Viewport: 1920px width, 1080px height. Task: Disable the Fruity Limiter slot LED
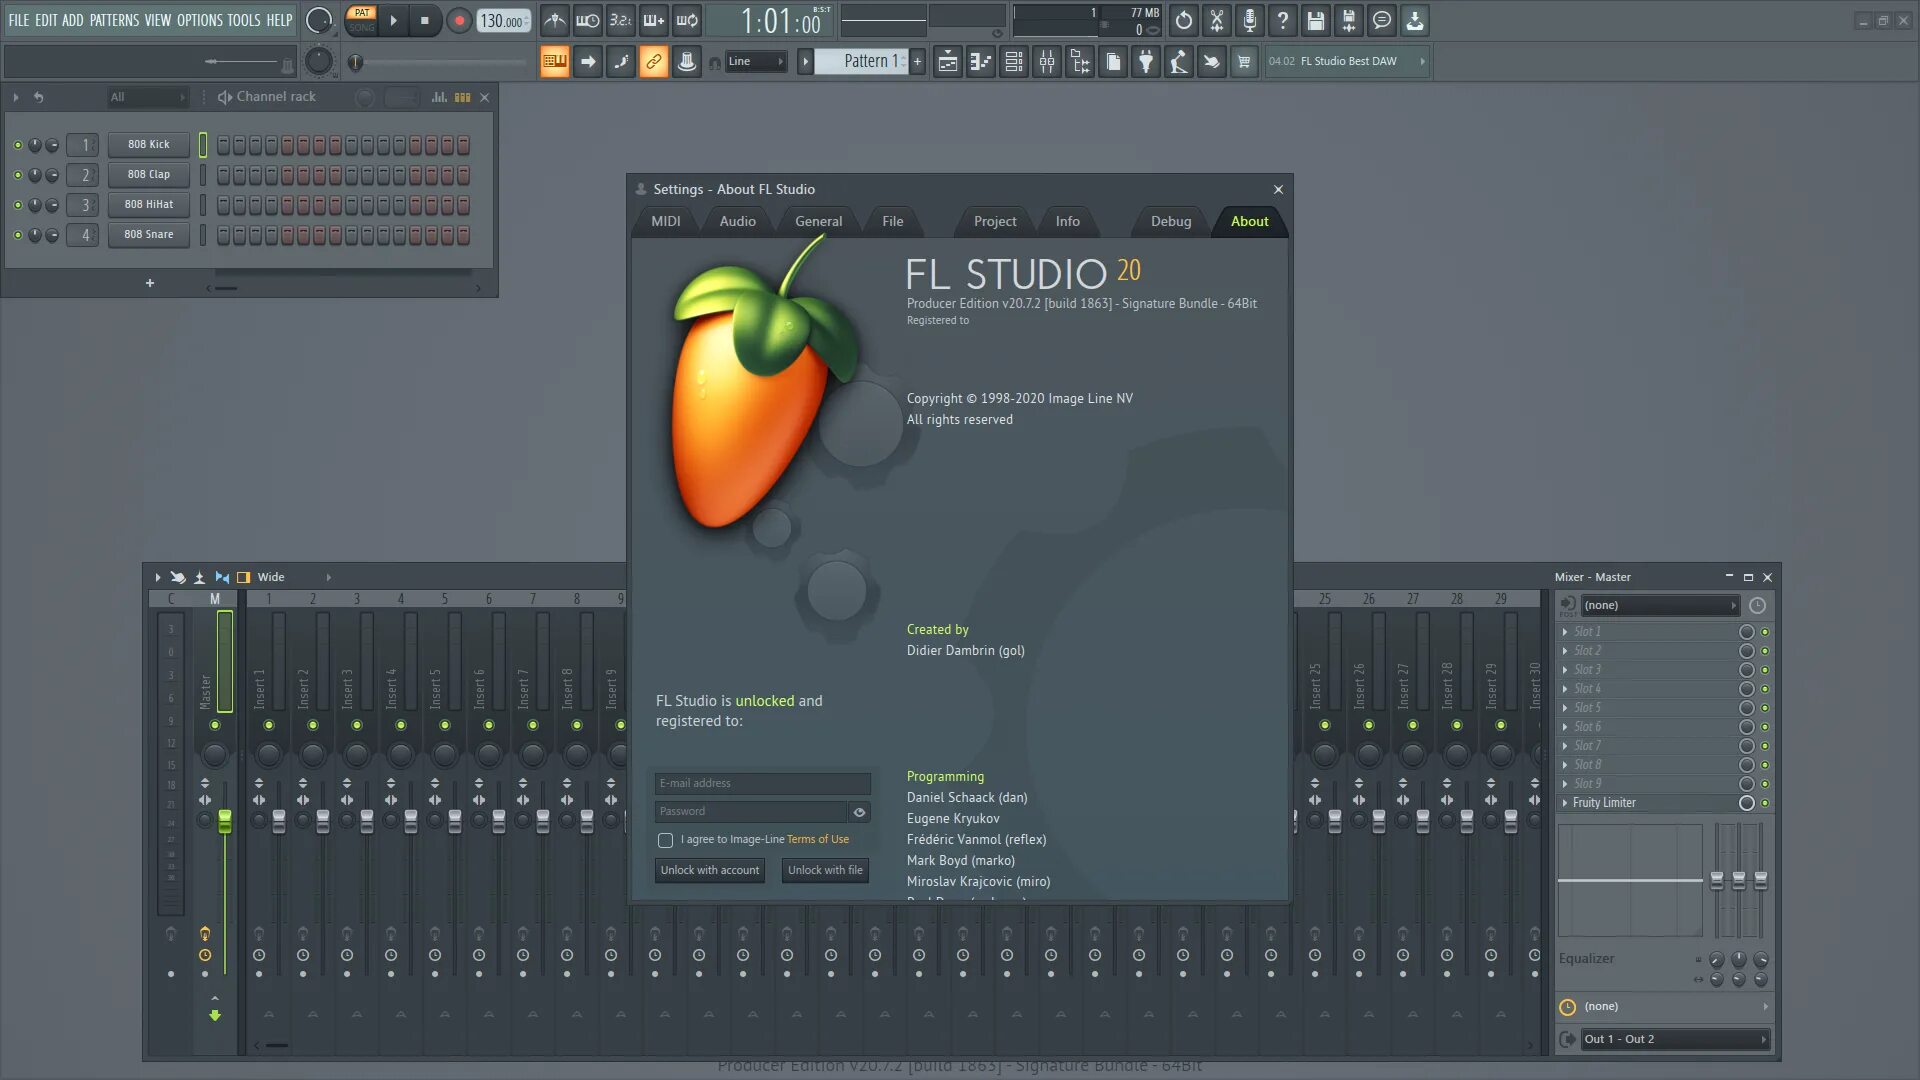tap(1765, 803)
